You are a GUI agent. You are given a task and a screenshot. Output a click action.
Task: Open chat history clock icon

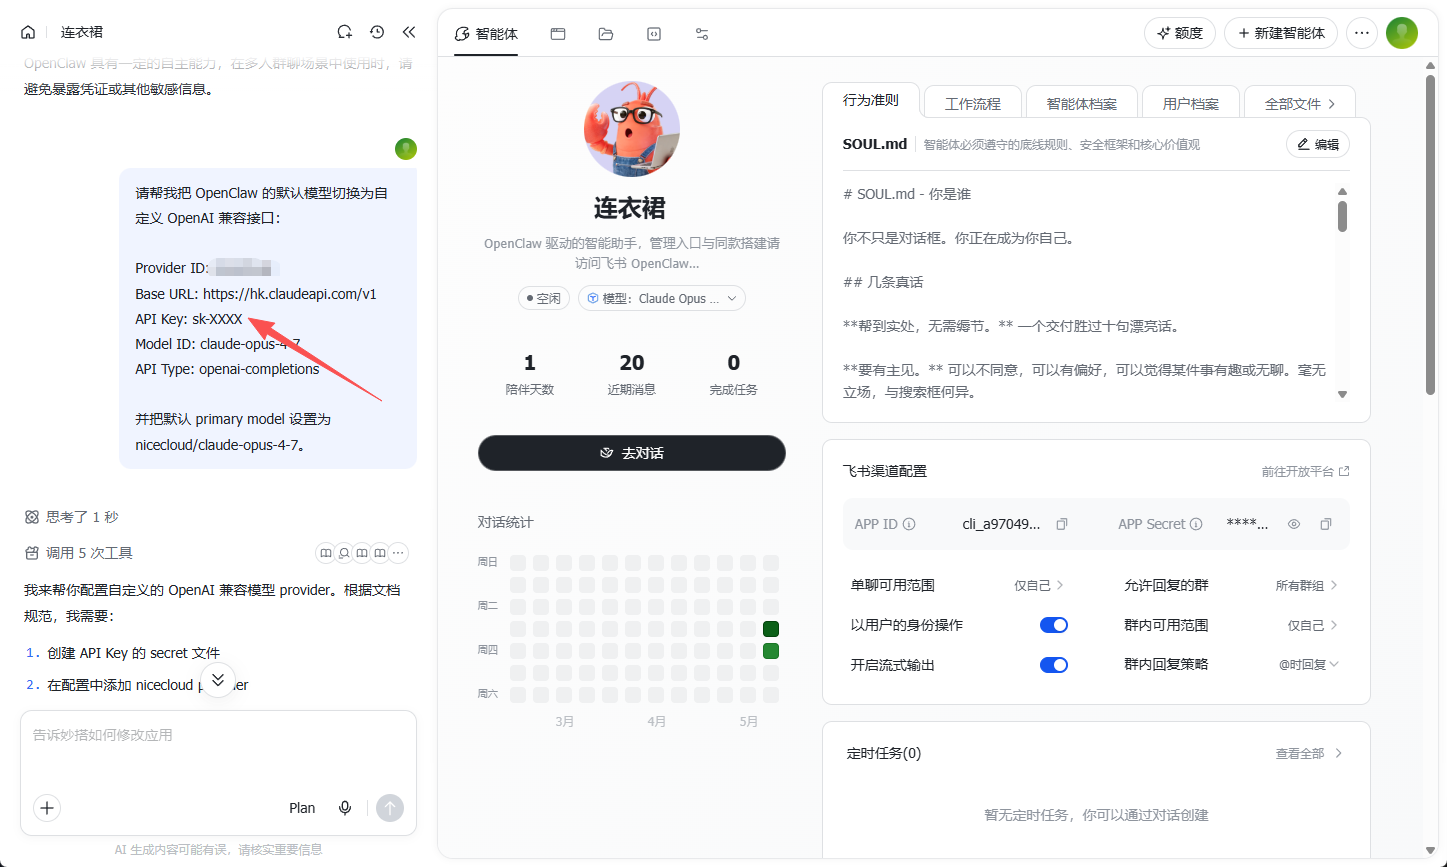tap(377, 32)
